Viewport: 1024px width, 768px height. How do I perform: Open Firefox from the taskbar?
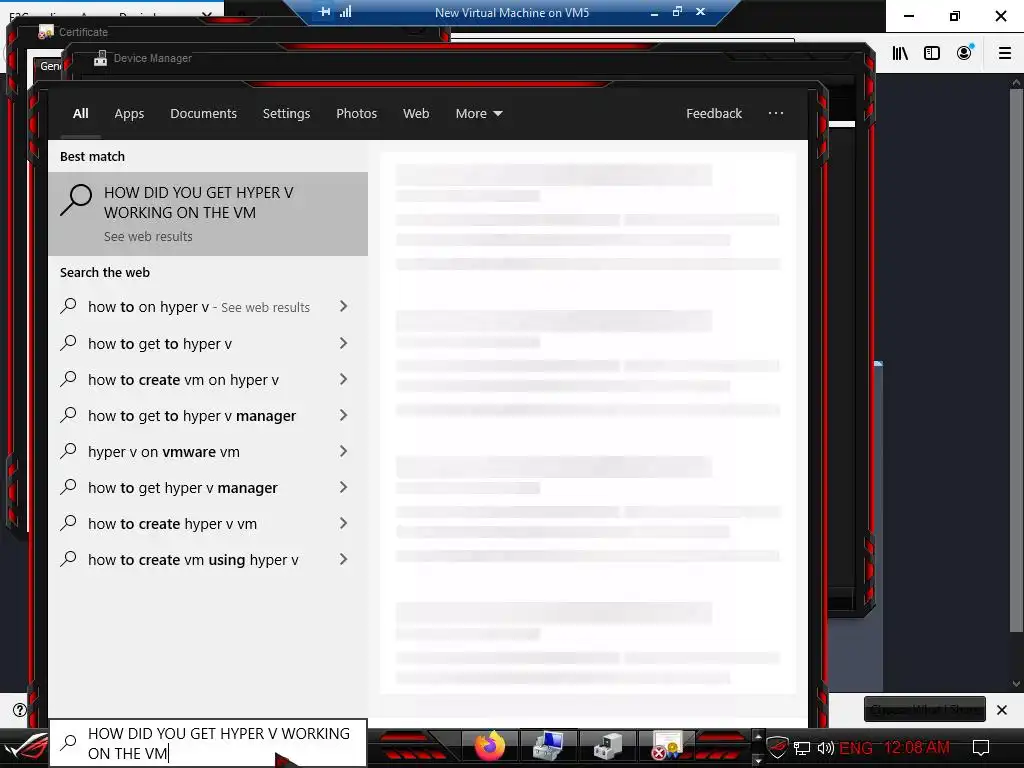pyautogui.click(x=490, y=746)
